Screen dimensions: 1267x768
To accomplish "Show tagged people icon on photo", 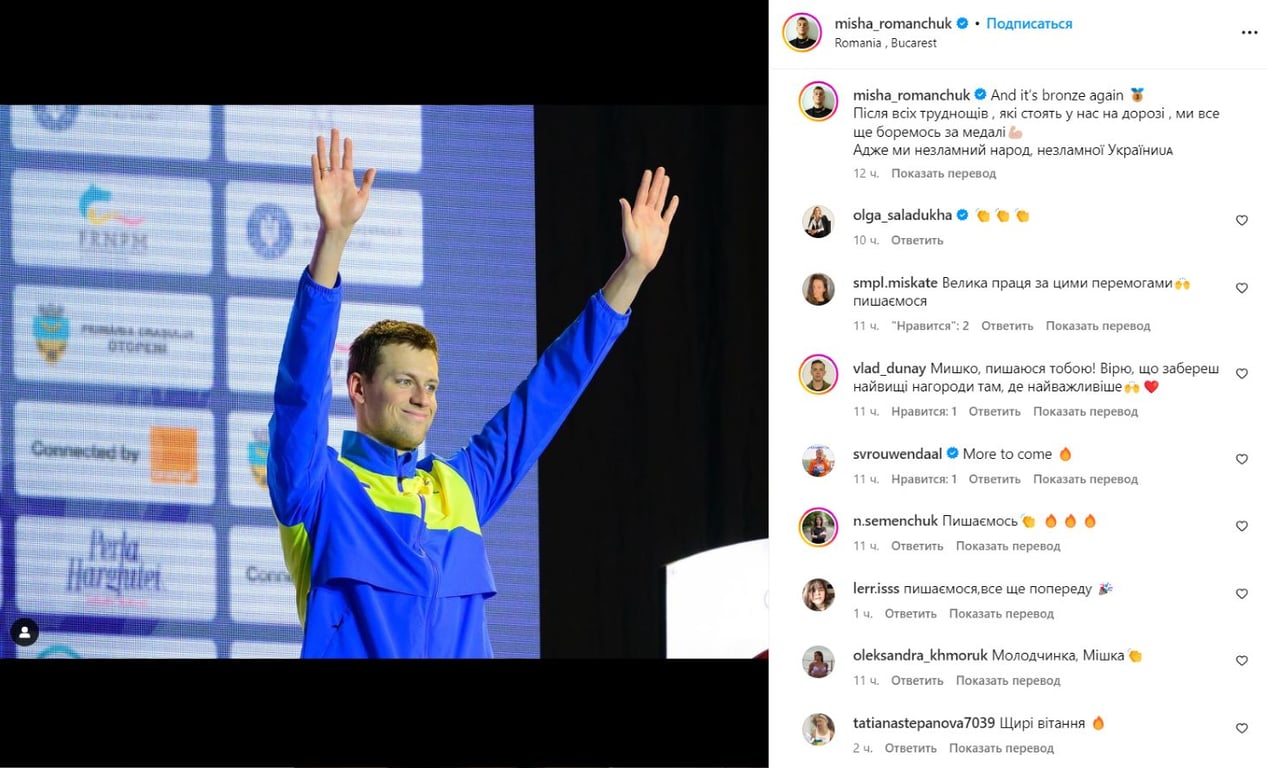I will click(24, 632).
